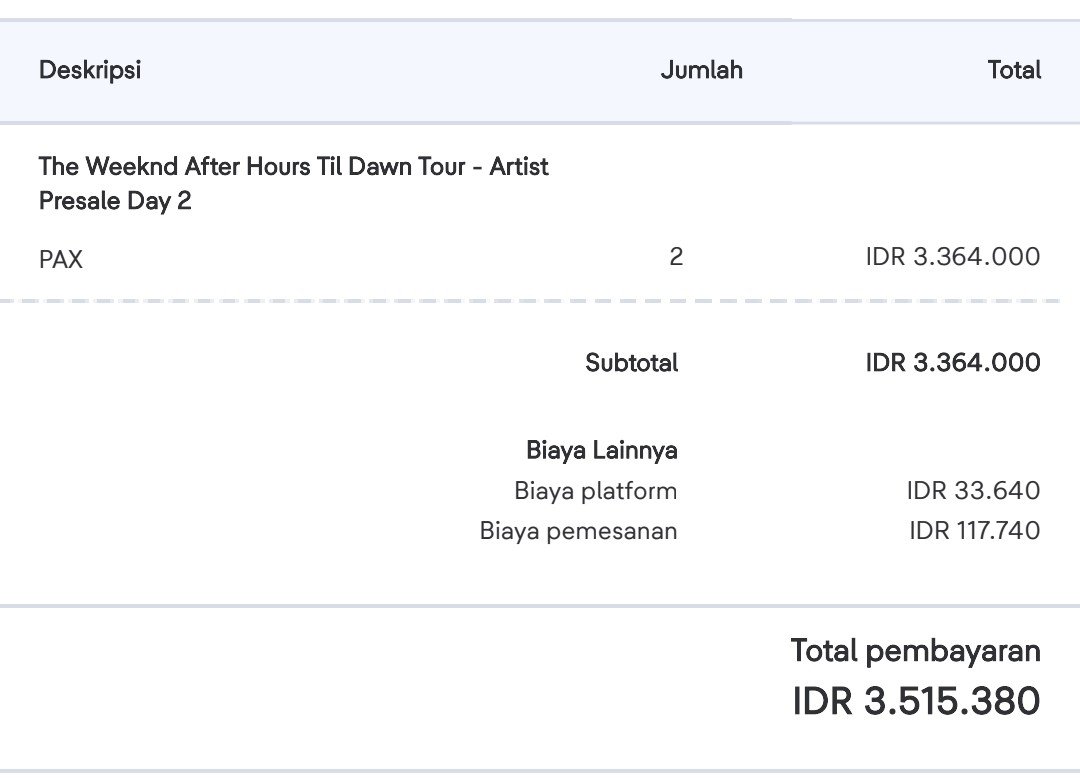The image size is (1080, 778).
Task: Click the divider above Total pembayaran
Action: 540,606
